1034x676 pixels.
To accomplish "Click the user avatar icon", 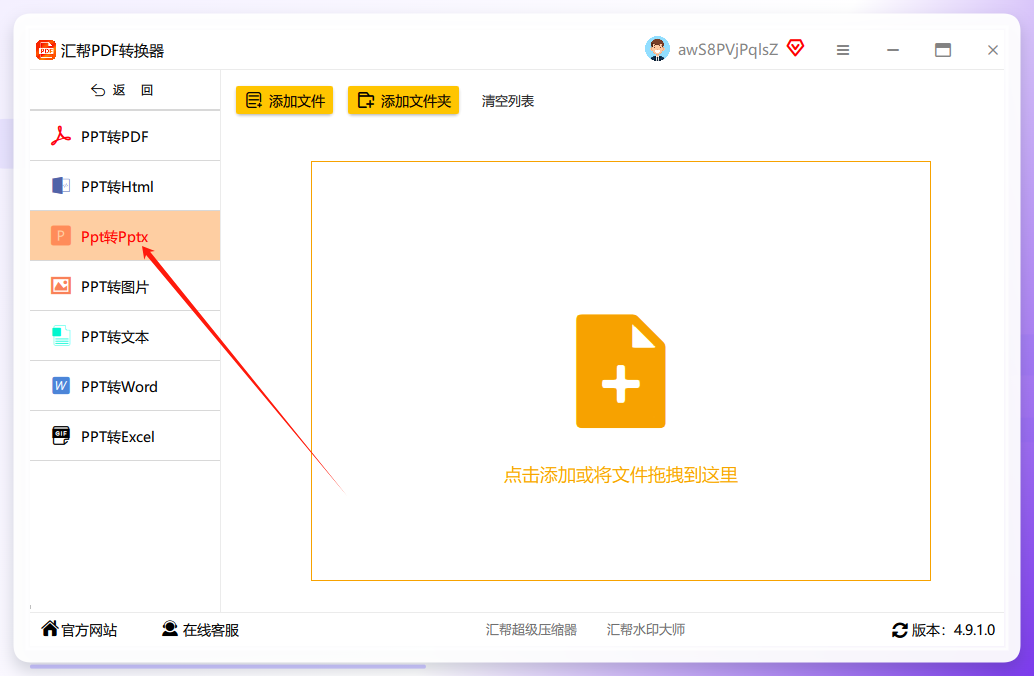I will pos(657,49).
